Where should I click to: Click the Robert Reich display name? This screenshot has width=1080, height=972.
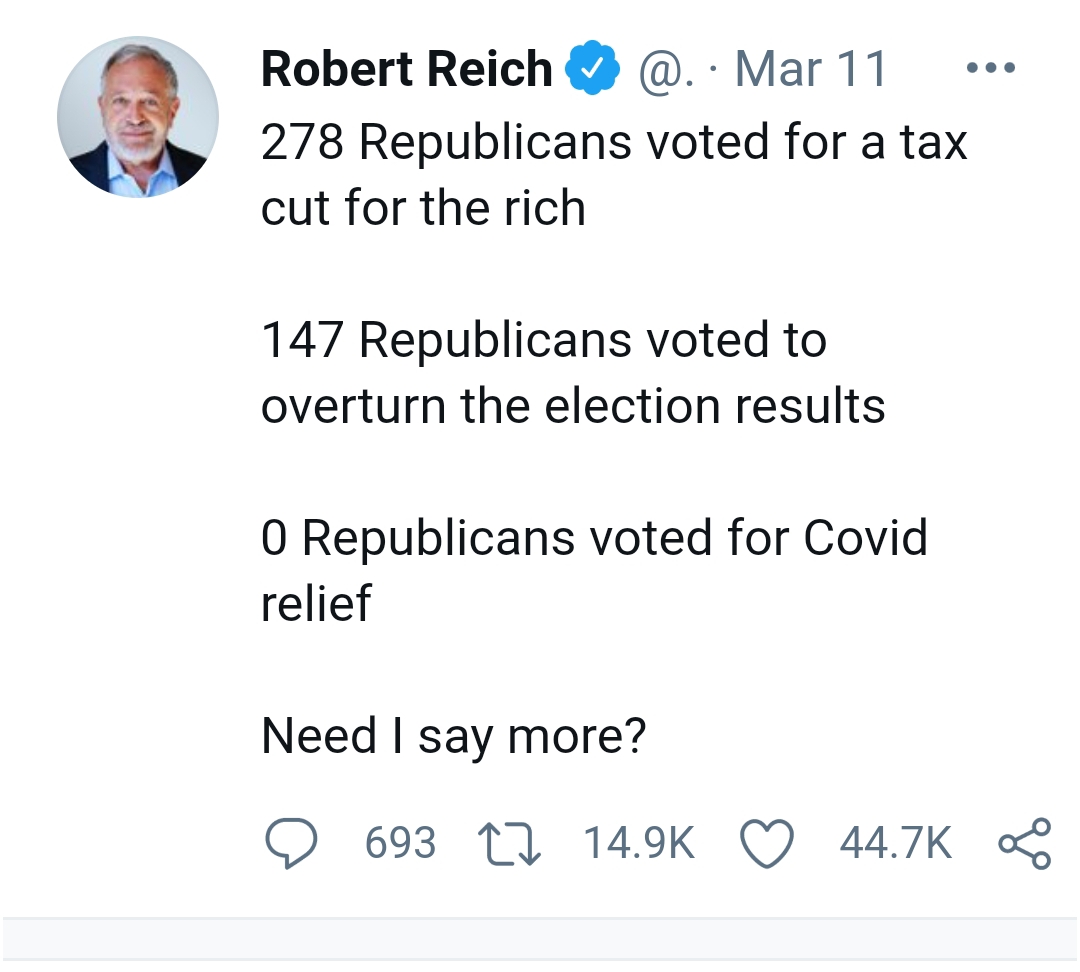[x=406, y=70]
